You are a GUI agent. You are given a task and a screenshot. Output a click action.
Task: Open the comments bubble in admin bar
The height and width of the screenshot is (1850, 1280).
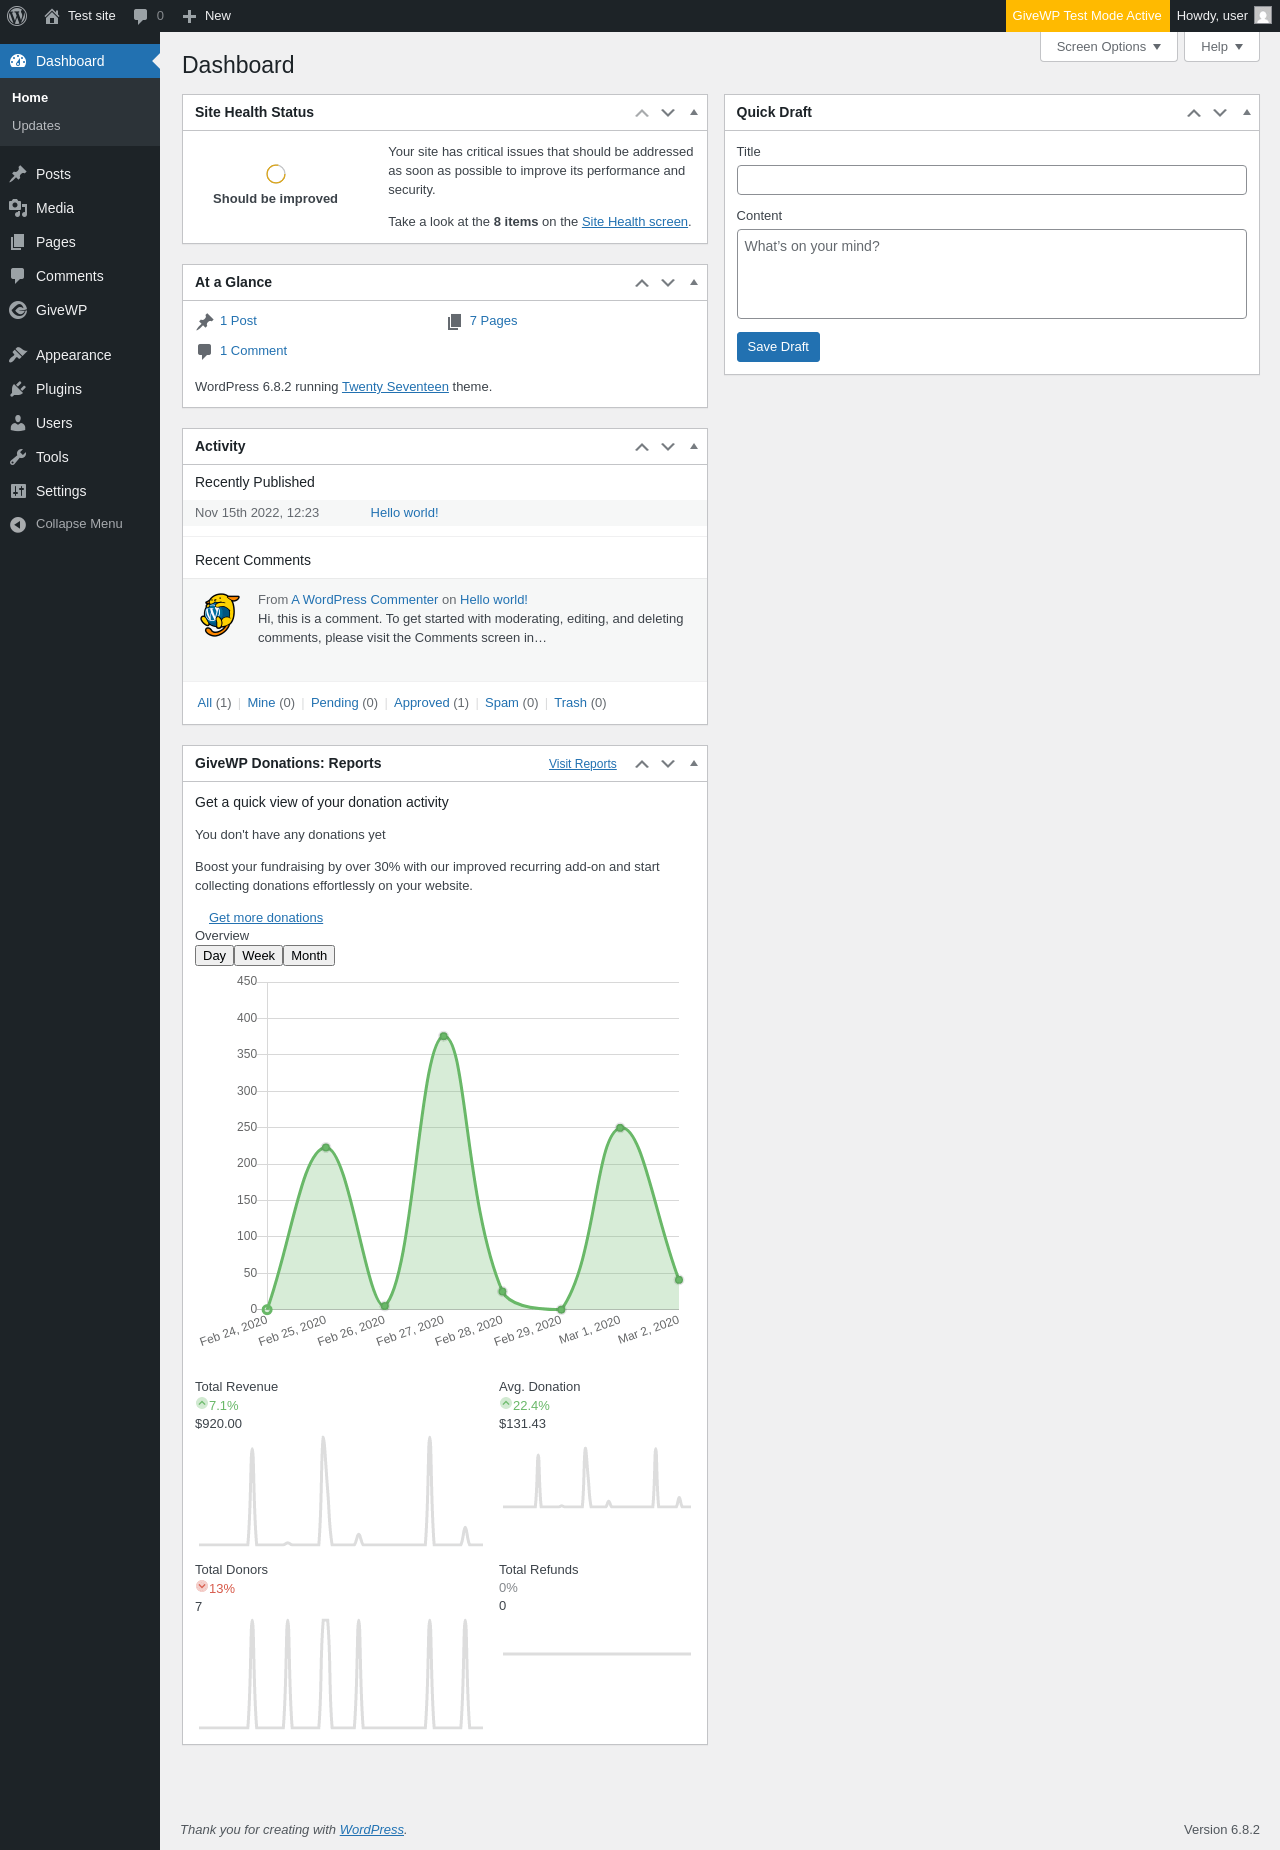148,16
